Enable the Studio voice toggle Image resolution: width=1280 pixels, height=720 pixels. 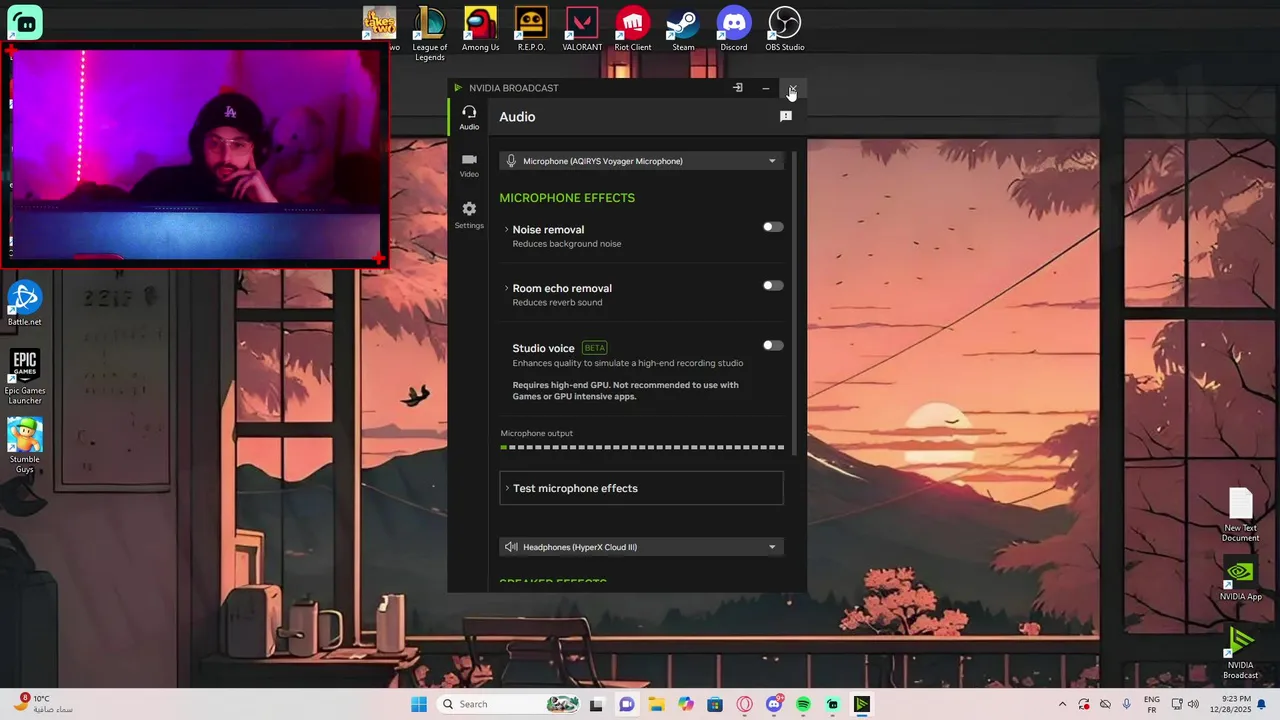pyautogui.click(x=773, y=346)
